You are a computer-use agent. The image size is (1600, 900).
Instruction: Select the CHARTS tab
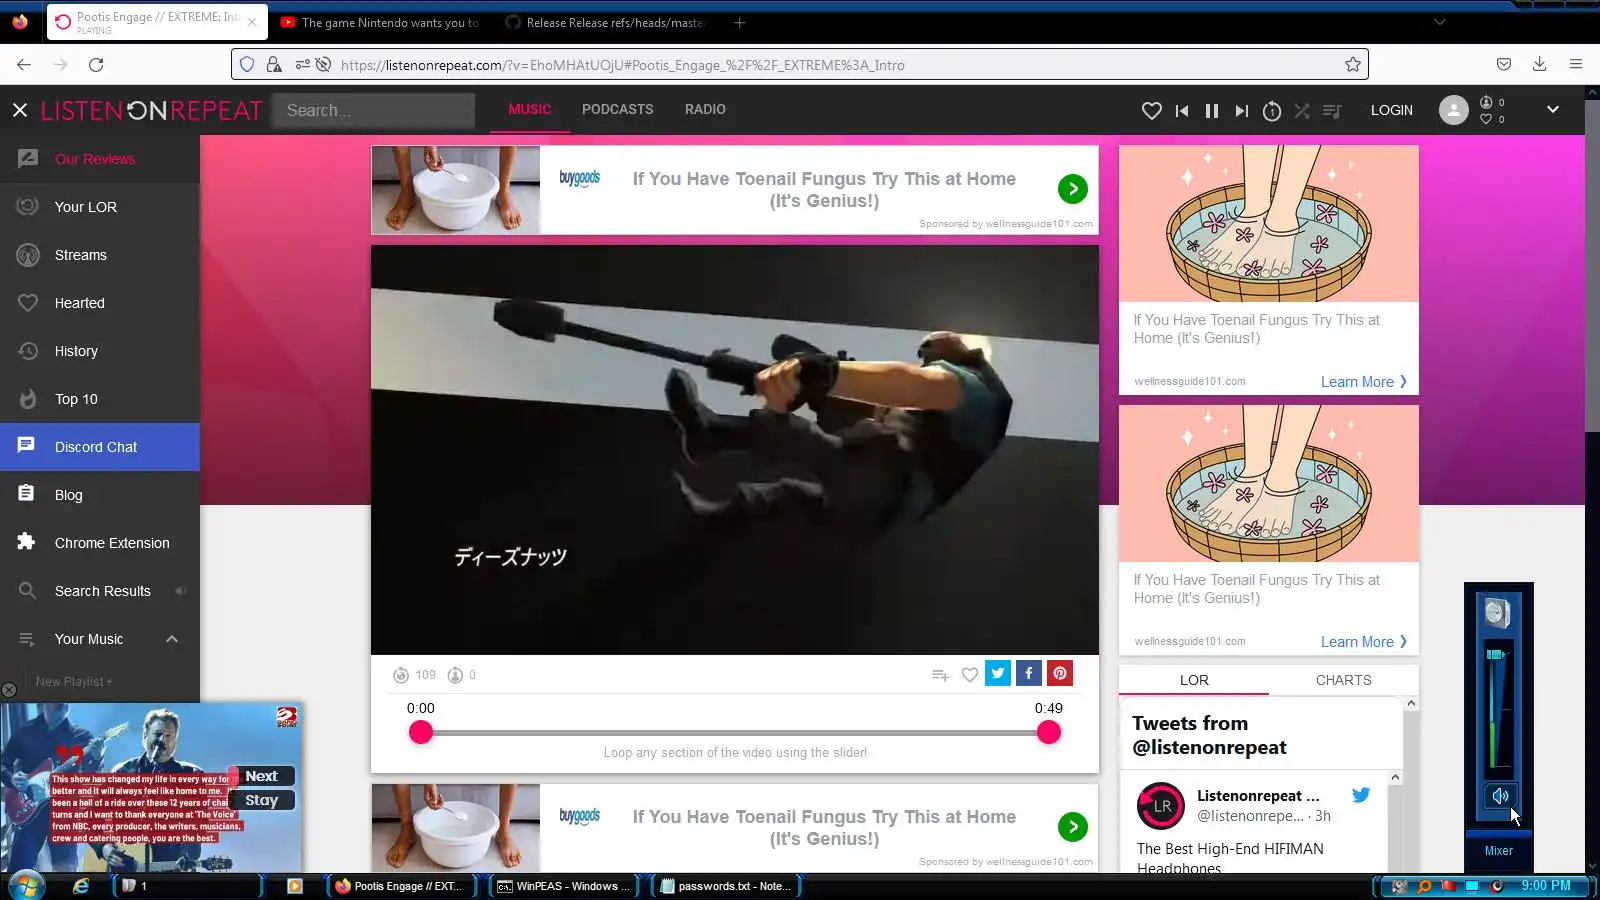(1344, 680)
